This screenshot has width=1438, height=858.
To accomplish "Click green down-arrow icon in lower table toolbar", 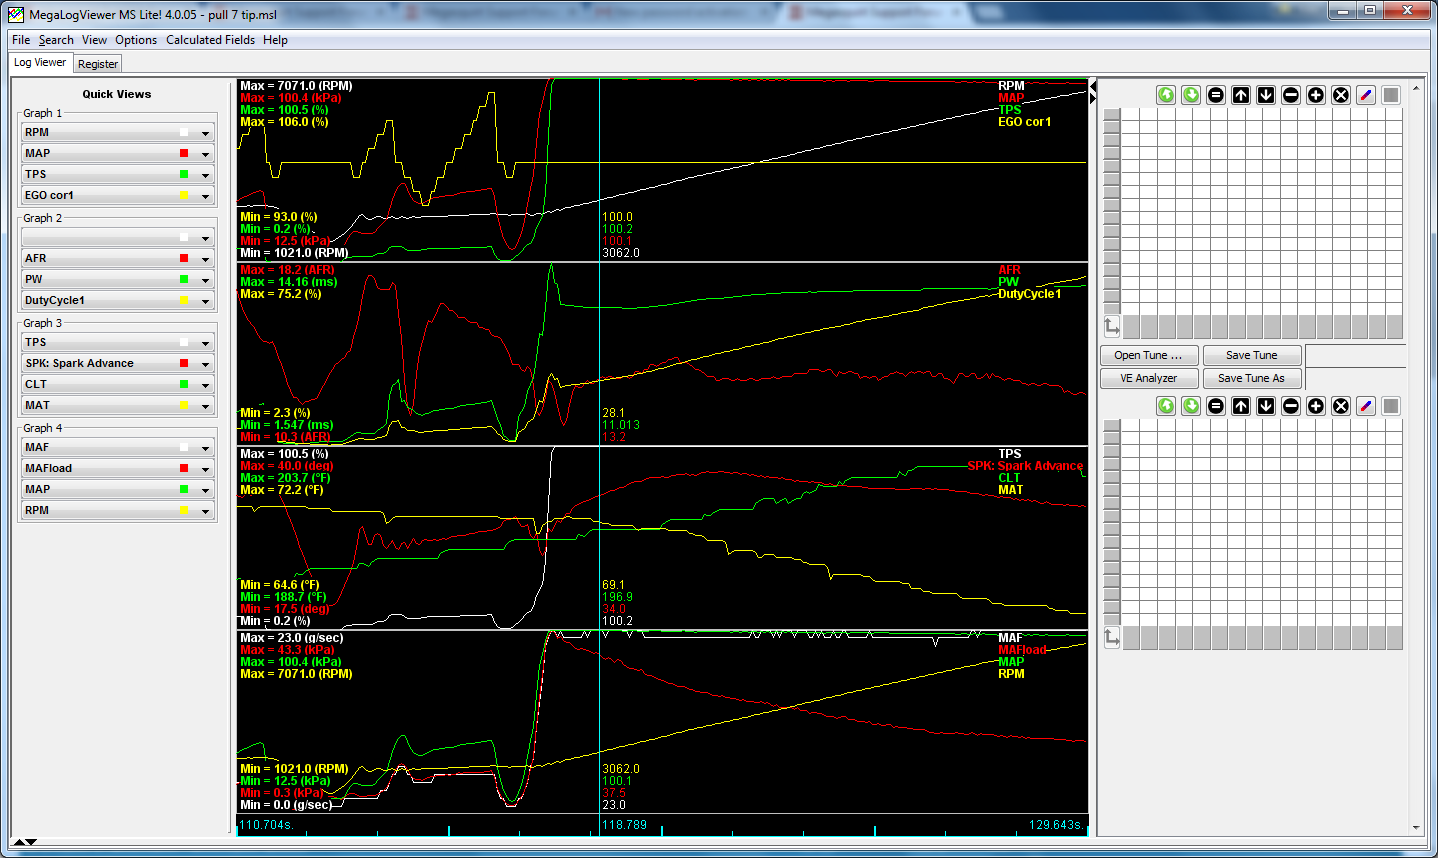I will click(1191, 406).
